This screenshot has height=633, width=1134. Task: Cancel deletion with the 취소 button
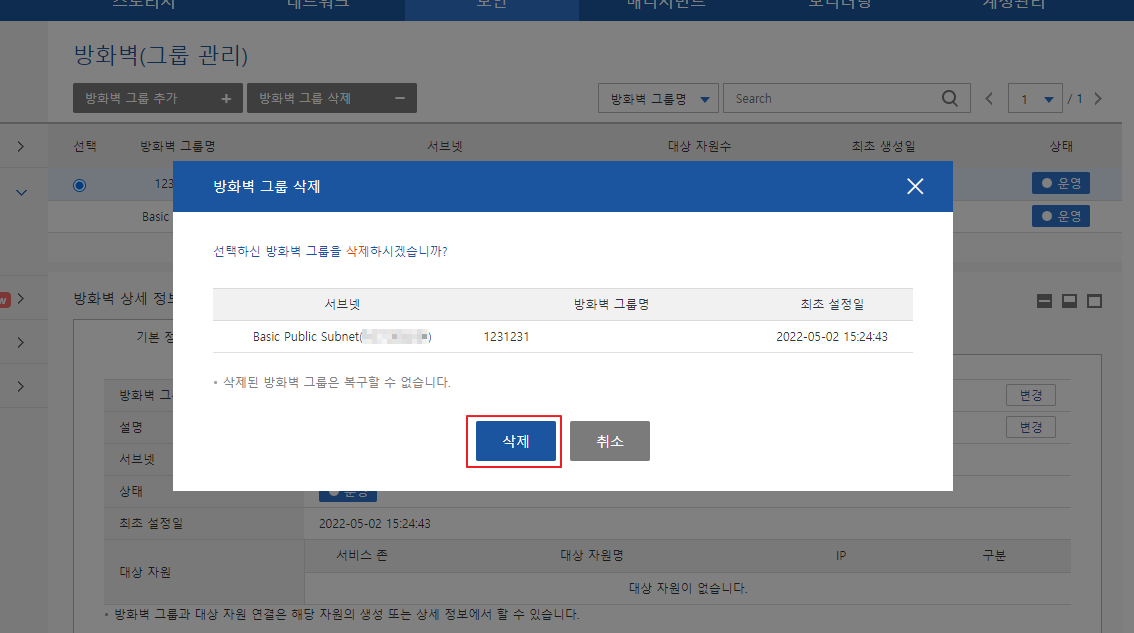[609, 441]
